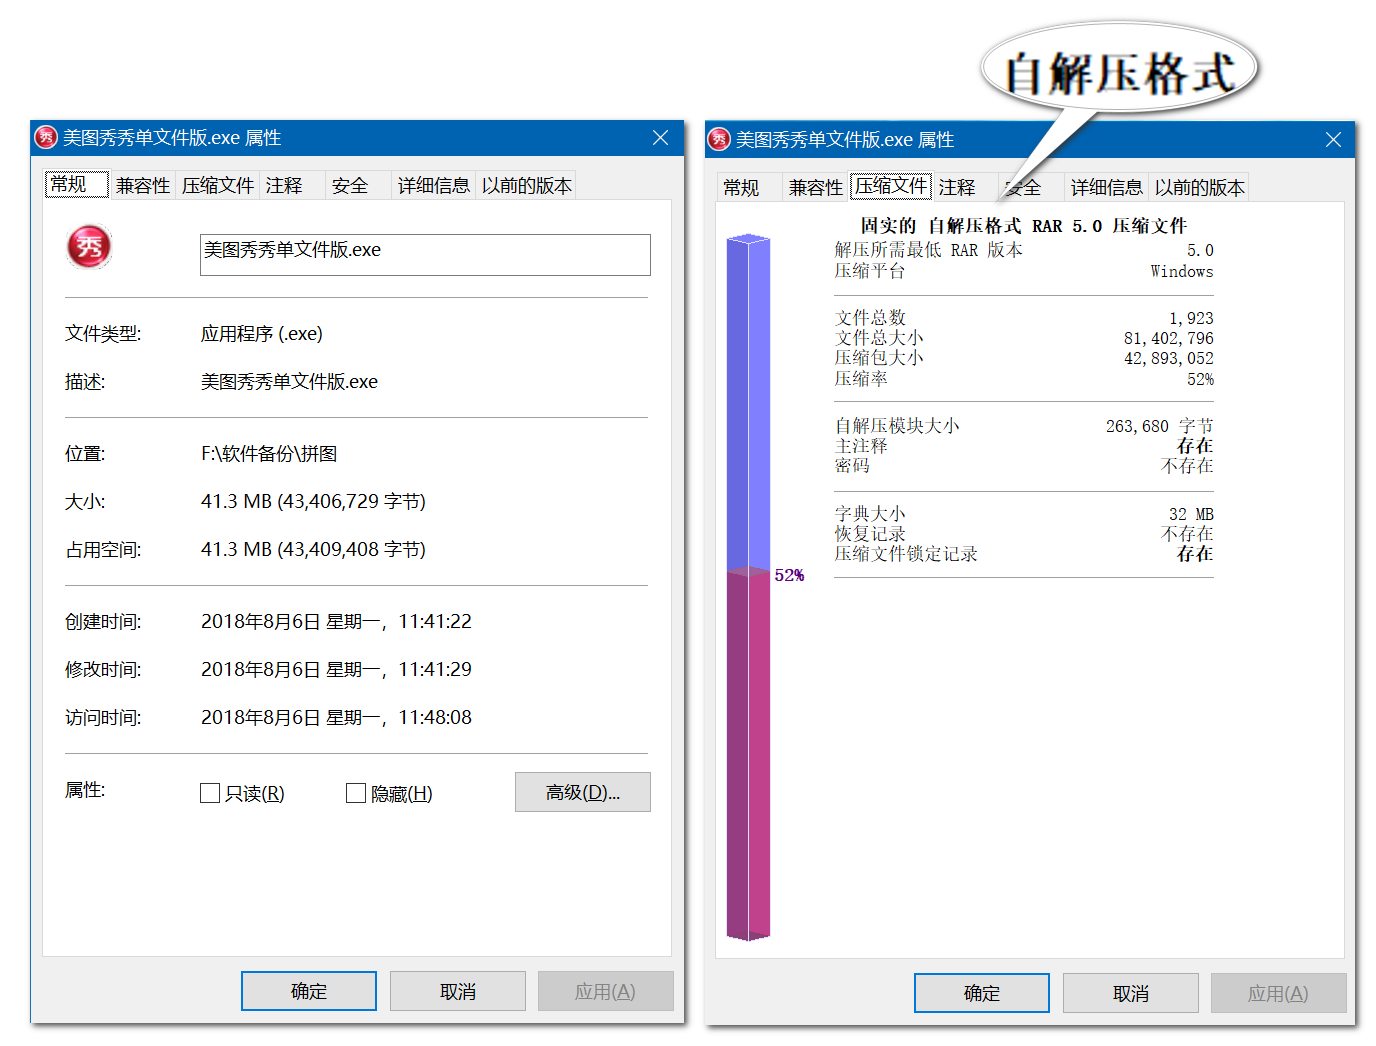
Task: Click packed size value 42,893,052
Action: tap(1169, 358)
